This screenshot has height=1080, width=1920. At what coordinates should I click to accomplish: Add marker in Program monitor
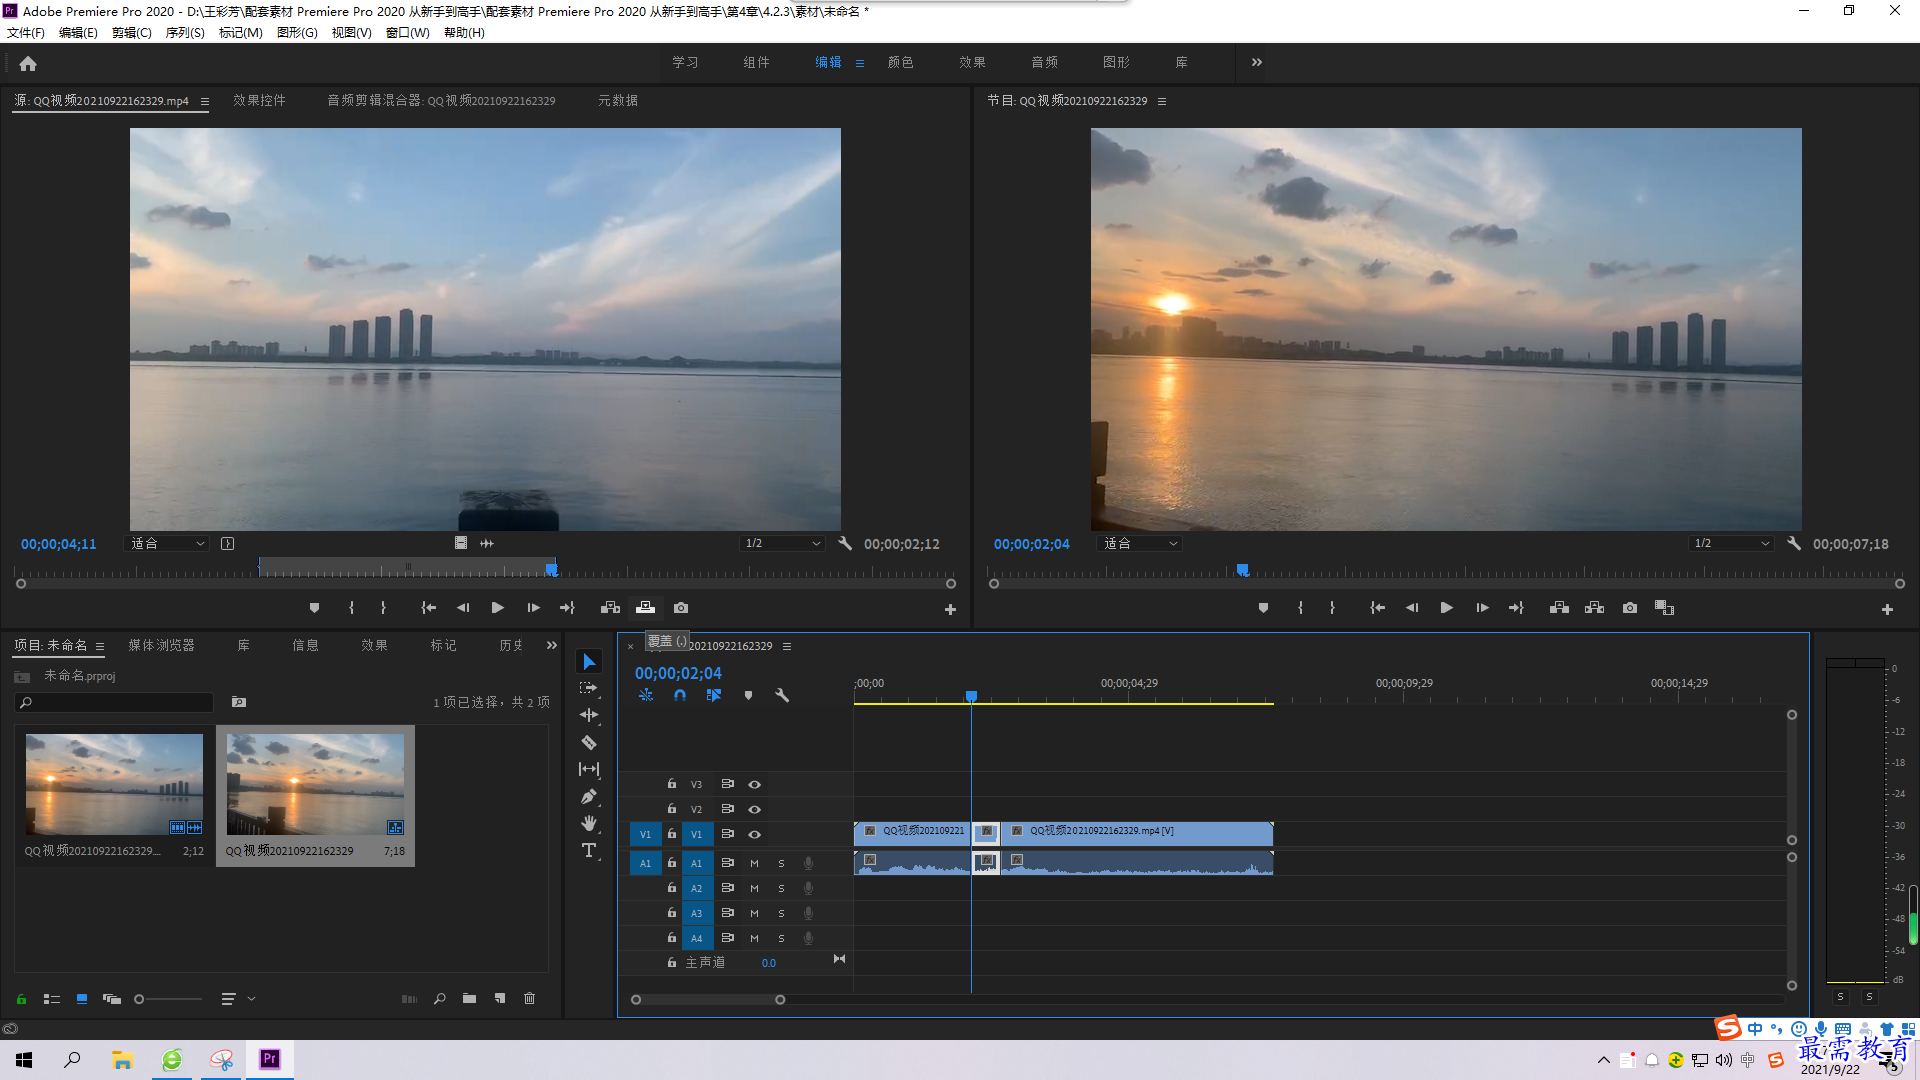(1263, 608)
